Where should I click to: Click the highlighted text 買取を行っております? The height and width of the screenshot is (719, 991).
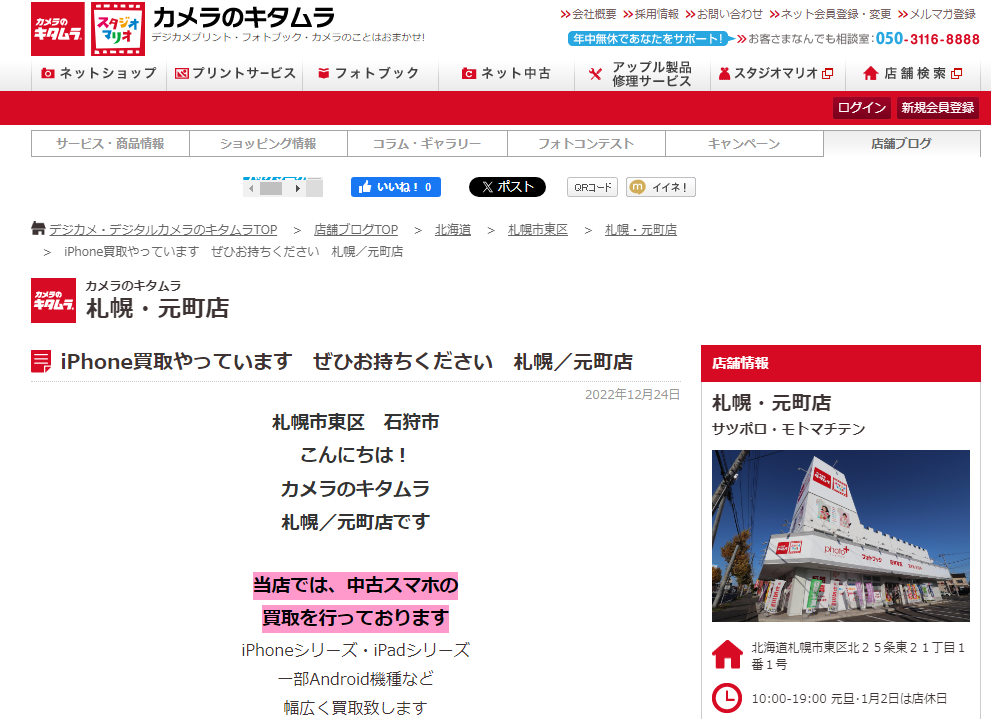[x=356, y=618]
